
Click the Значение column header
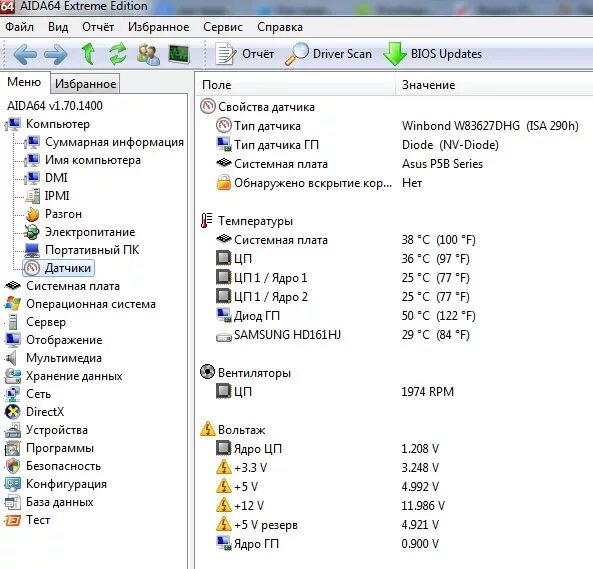(x=428, y=85)
